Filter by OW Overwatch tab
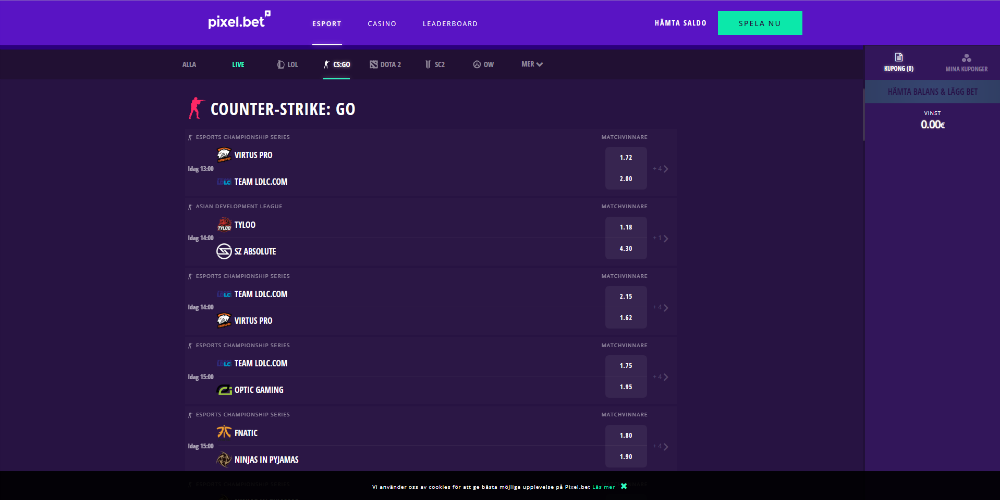Viewport: 1000px width, 500px height. 483,64
